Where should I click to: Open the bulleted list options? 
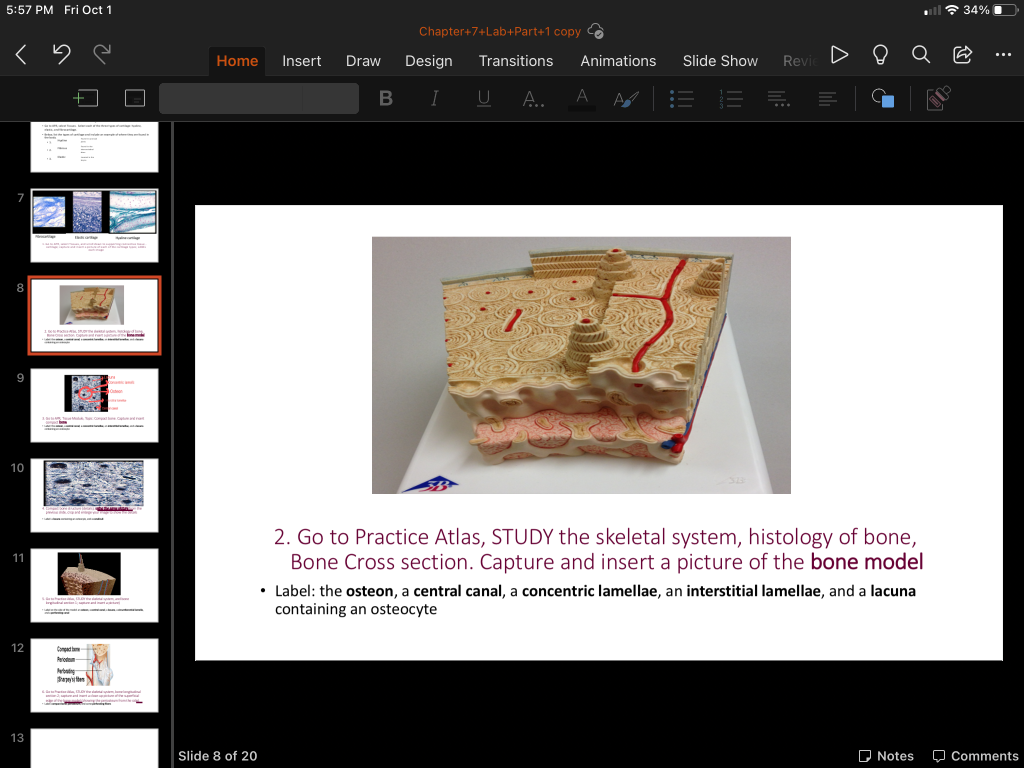click(x=680, y=98)
